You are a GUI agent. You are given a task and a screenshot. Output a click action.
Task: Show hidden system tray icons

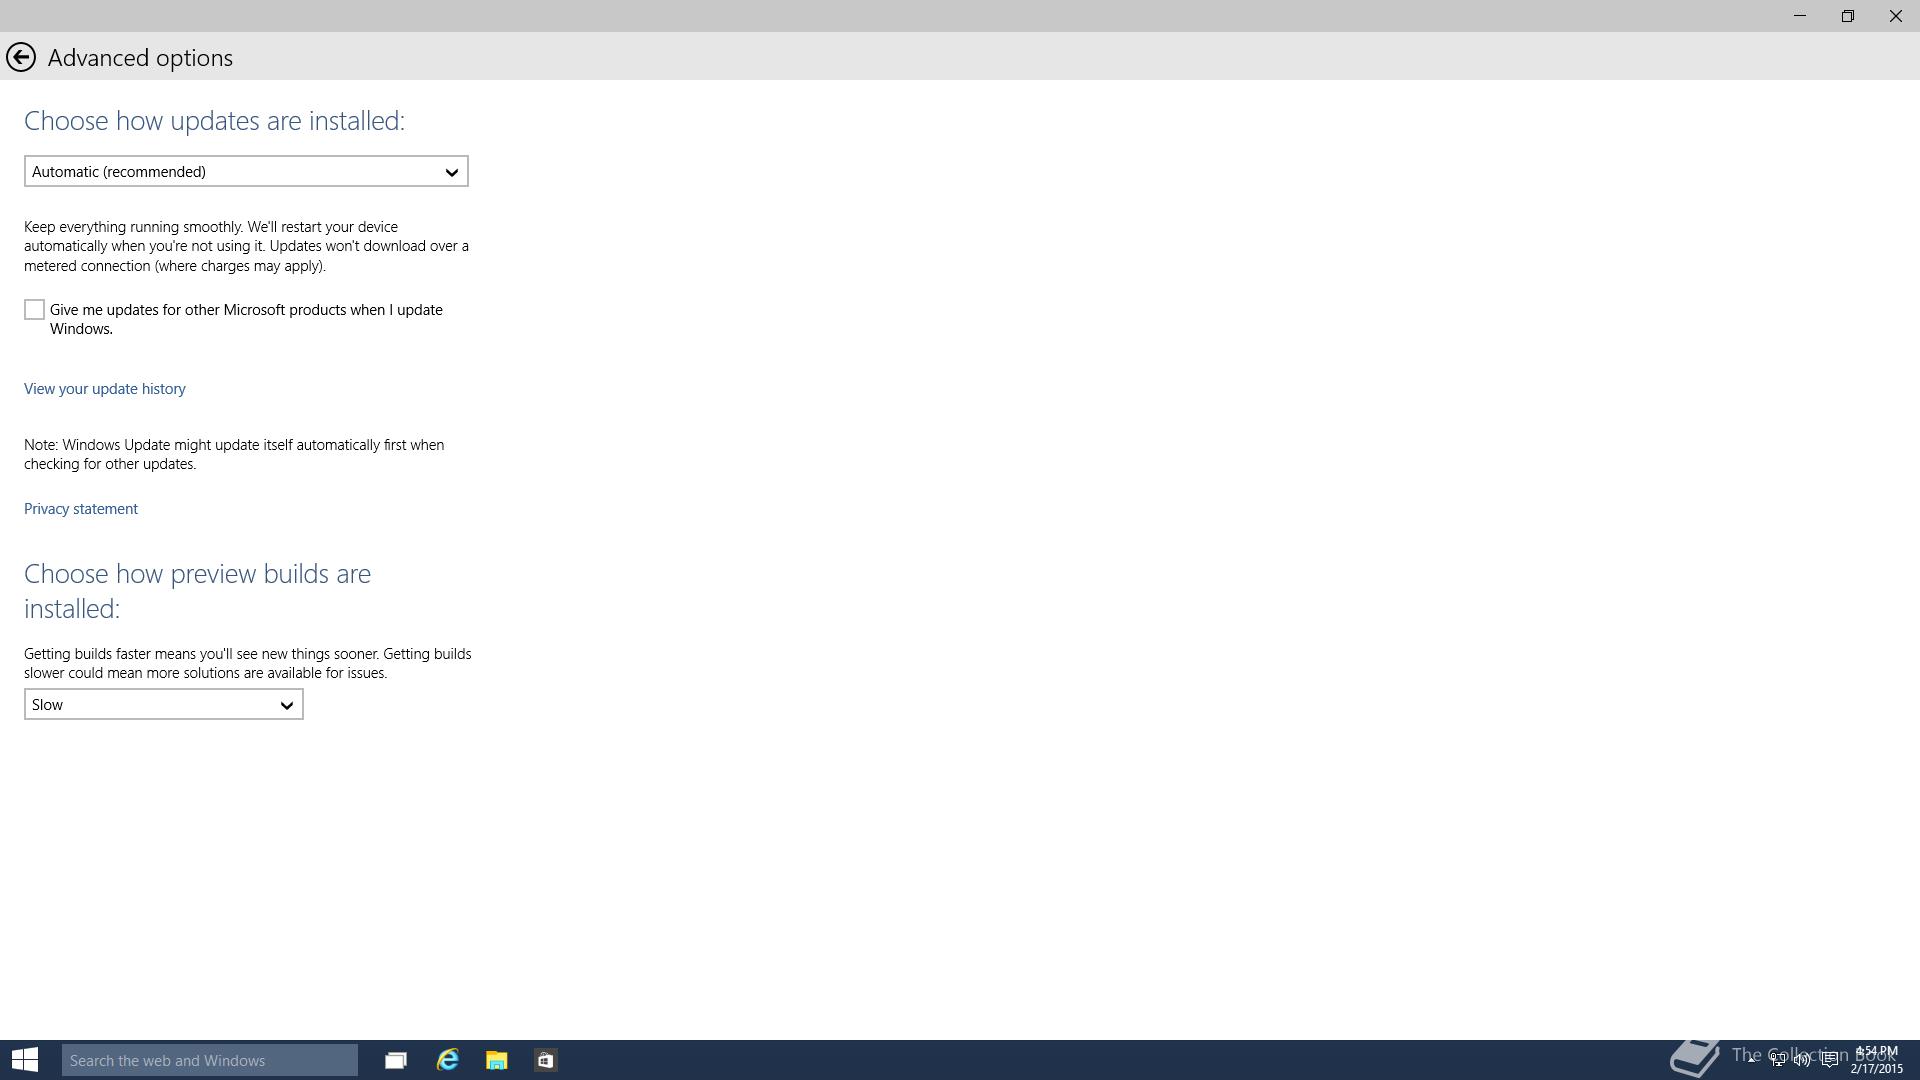(1752, 1060)
